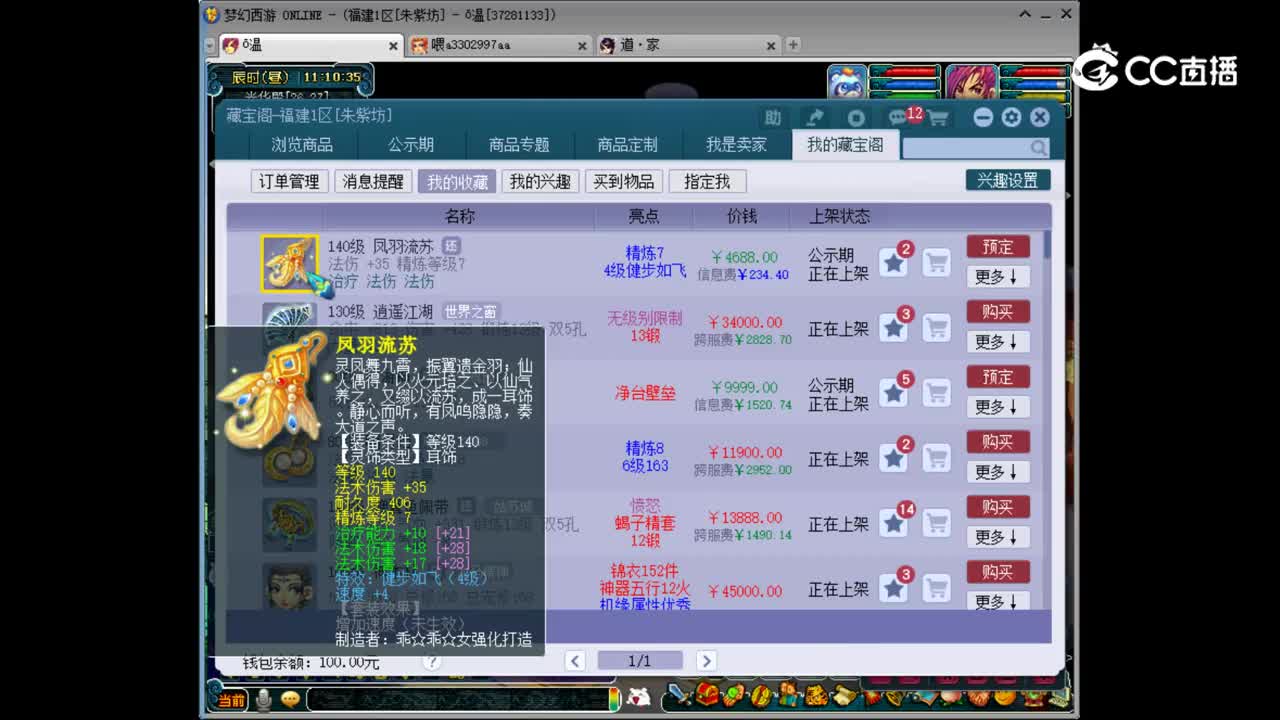The height and width of the screenshot is (720, 1280).
Task: Toggle favorite star for ¥11900.00 row
Action: tap(893, 458)
